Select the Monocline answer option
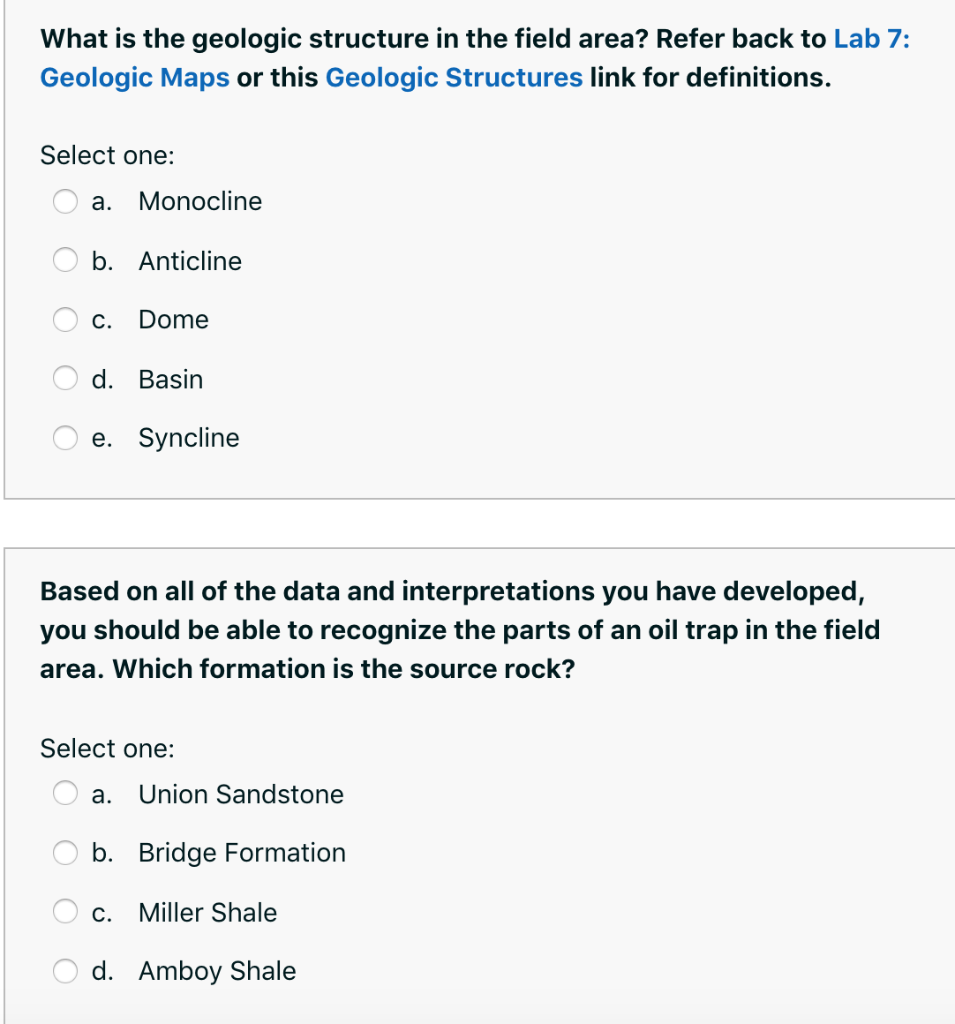The width and height of the screenshot is (955, 1024). (200, 201)
